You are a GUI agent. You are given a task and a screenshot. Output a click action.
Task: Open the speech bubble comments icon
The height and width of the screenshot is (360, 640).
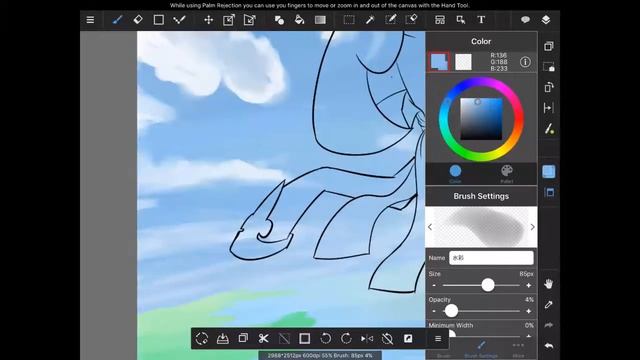pyautogui.click(x=525, y=20)
